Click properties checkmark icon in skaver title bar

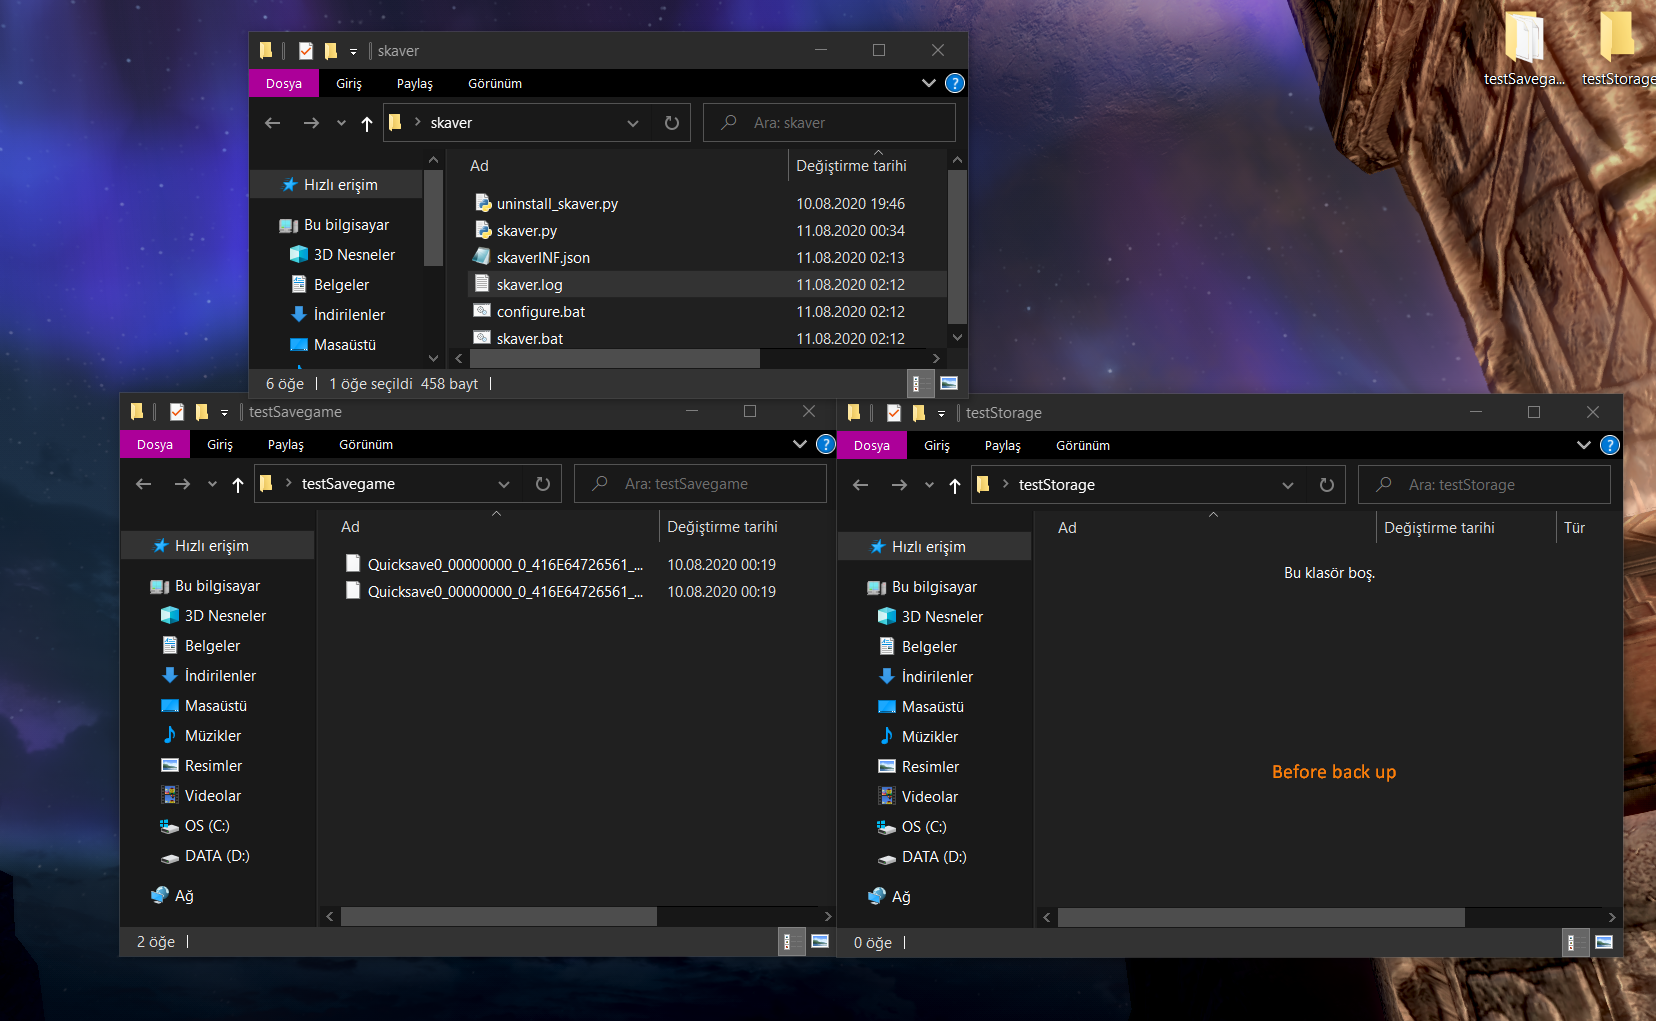(x=306, y=51)
